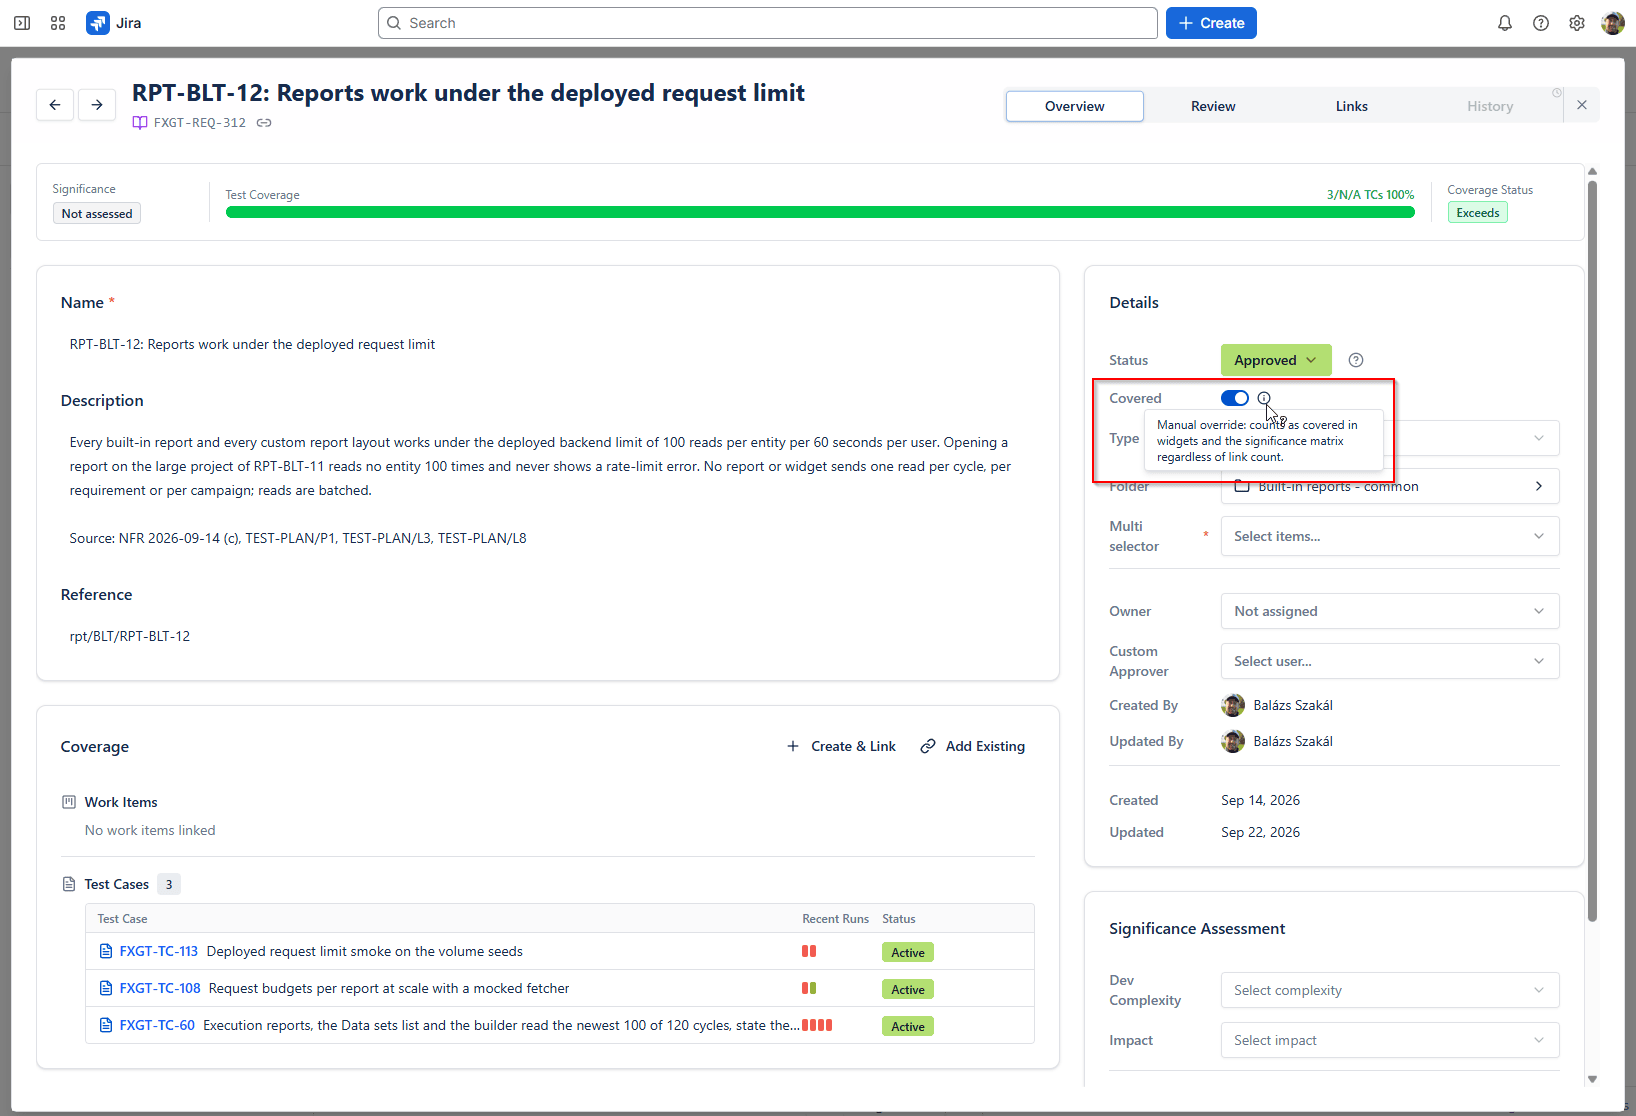
Task: Copy link icon next to FXGT-REQ-312
Action: 264,123
